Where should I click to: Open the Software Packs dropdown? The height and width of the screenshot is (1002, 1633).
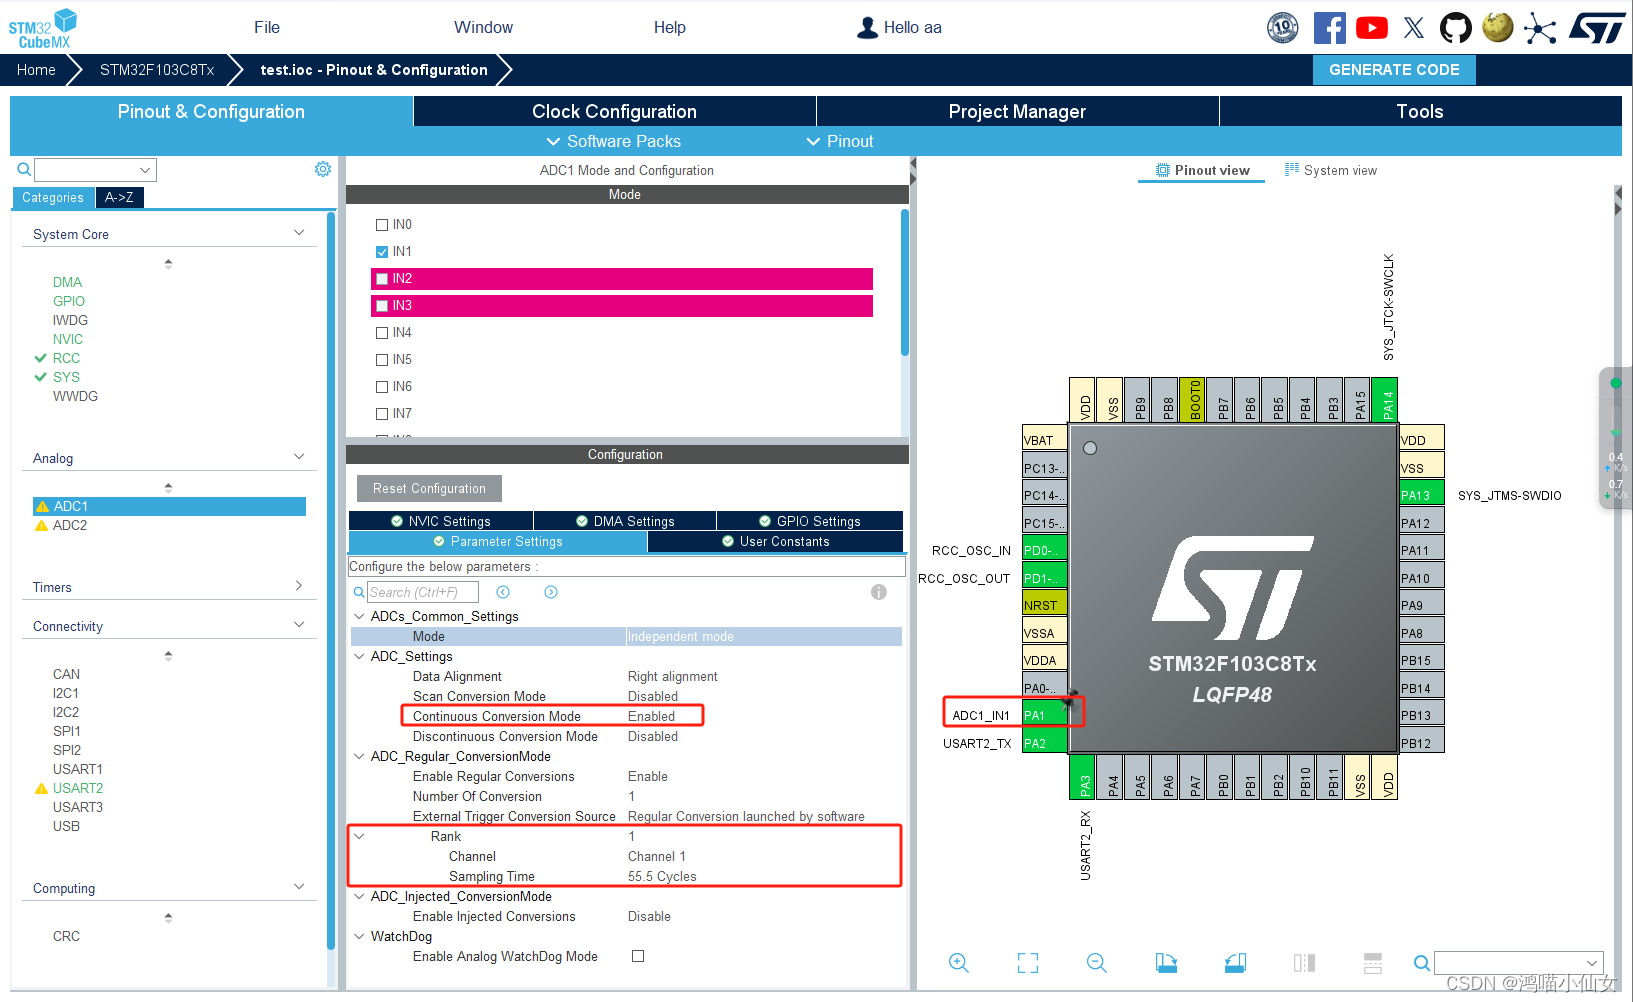click(613, 142)
